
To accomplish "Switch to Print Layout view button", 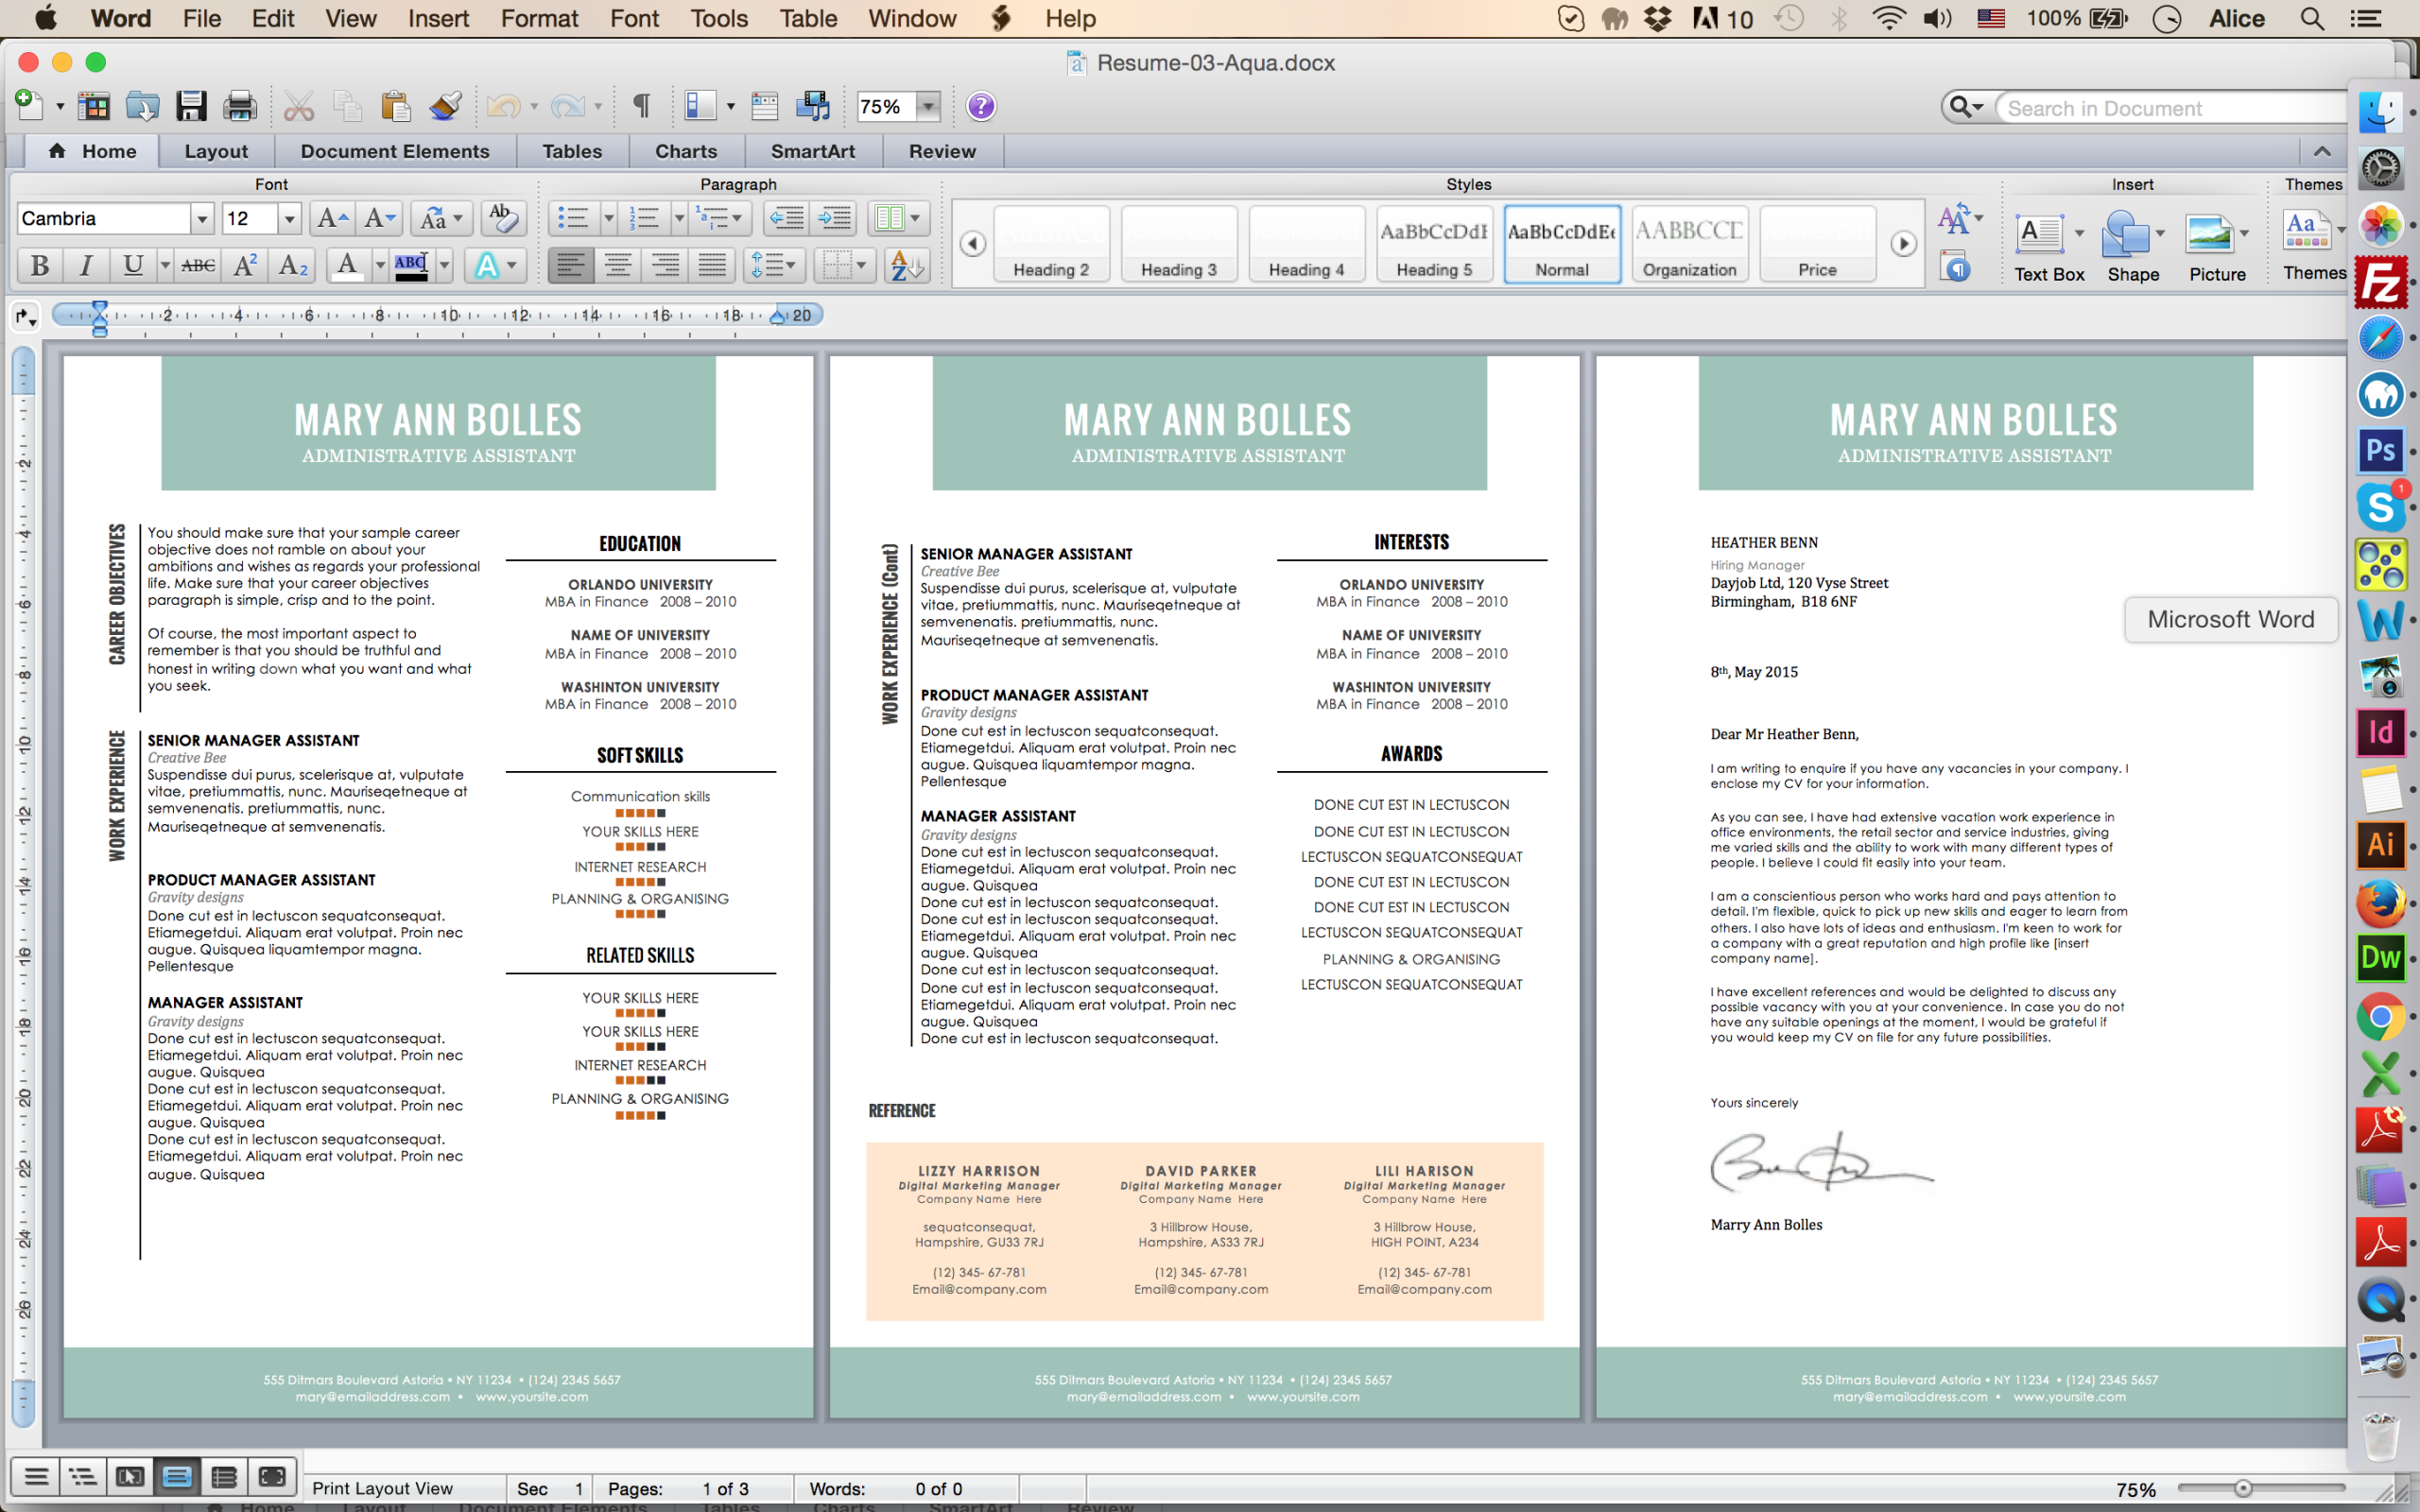I will (177, 1476).
